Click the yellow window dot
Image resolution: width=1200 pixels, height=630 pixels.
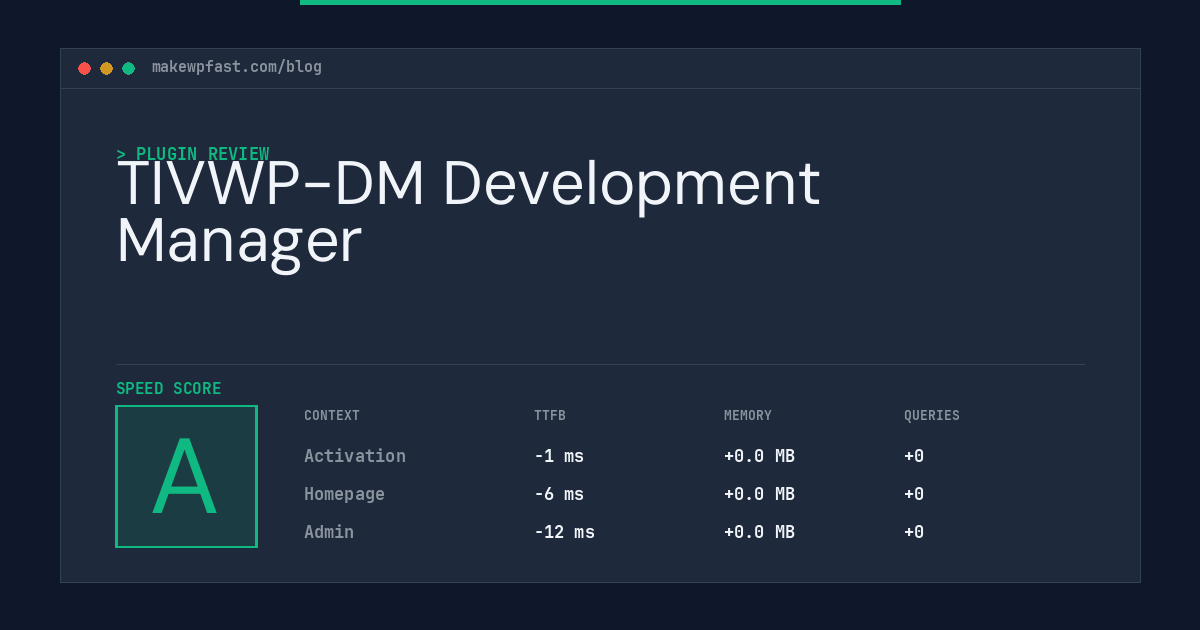click(x=106, y=68)
